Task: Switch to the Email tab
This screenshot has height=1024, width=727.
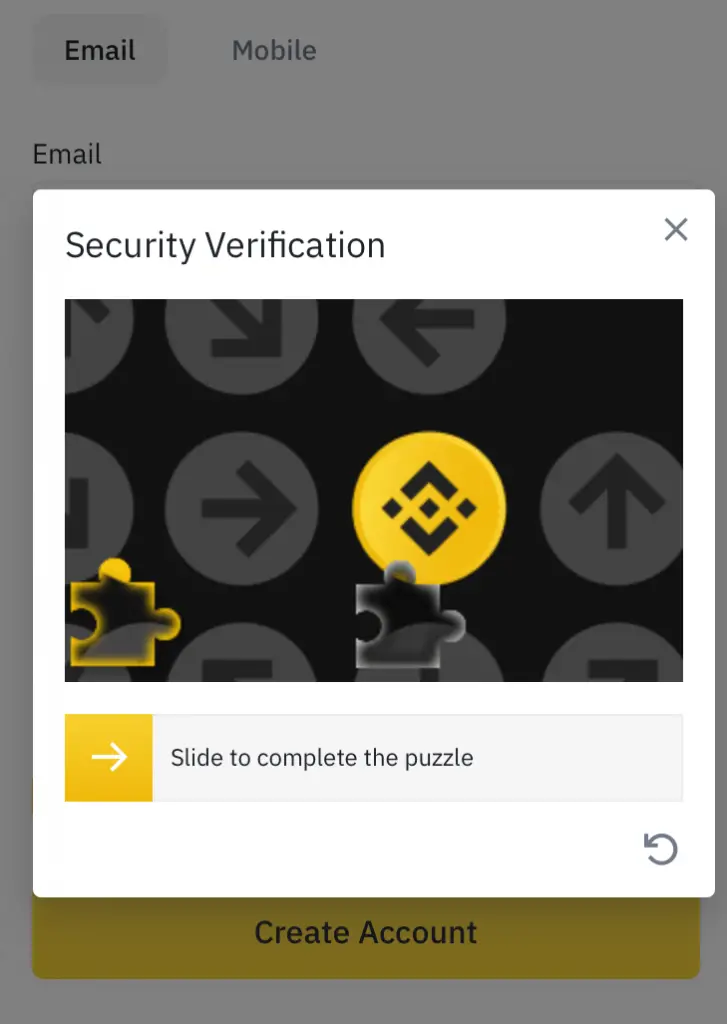Action: [100, 50]
